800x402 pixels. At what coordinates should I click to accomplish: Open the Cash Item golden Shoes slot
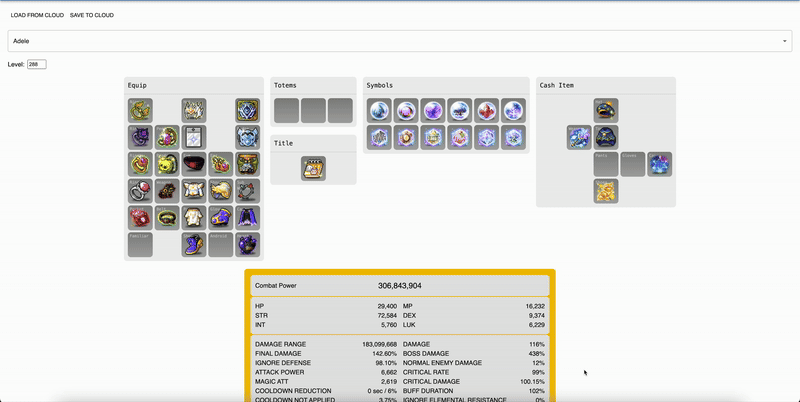606,191
